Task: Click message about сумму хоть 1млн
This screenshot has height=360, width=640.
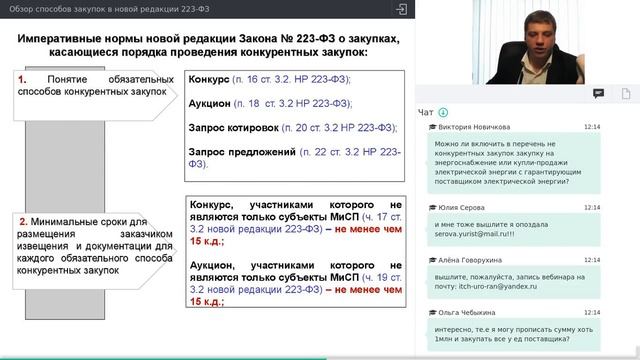Action: (514, 334)
